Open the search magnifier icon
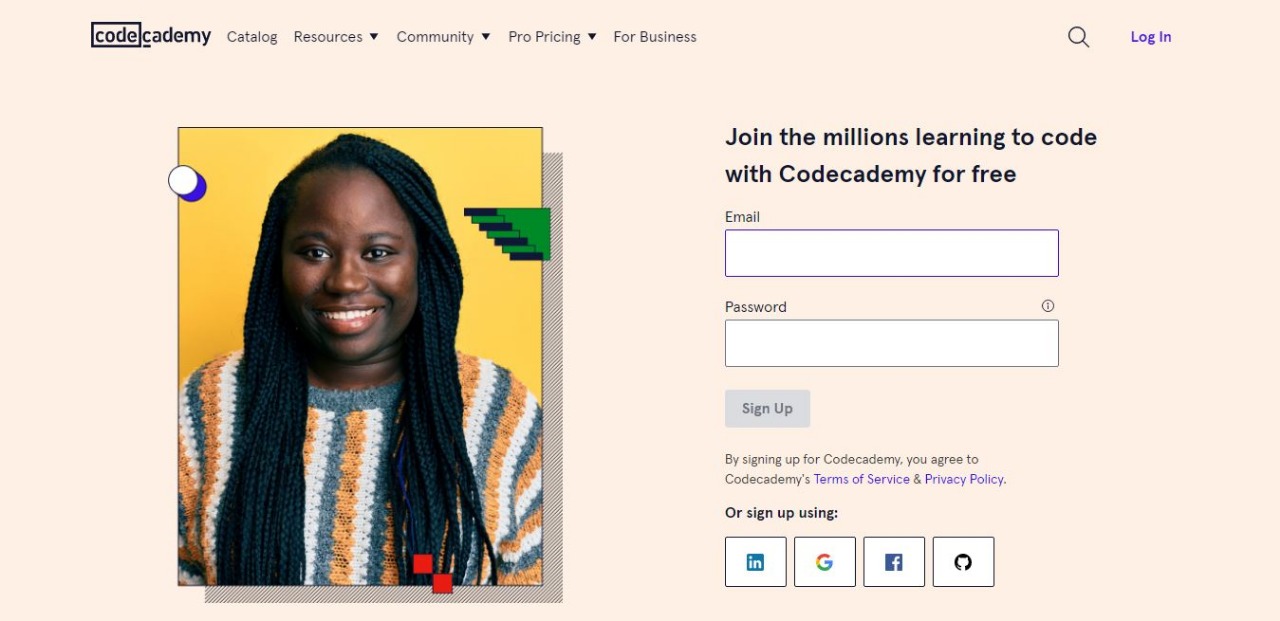1280x621 pixels. (1078, 37)
